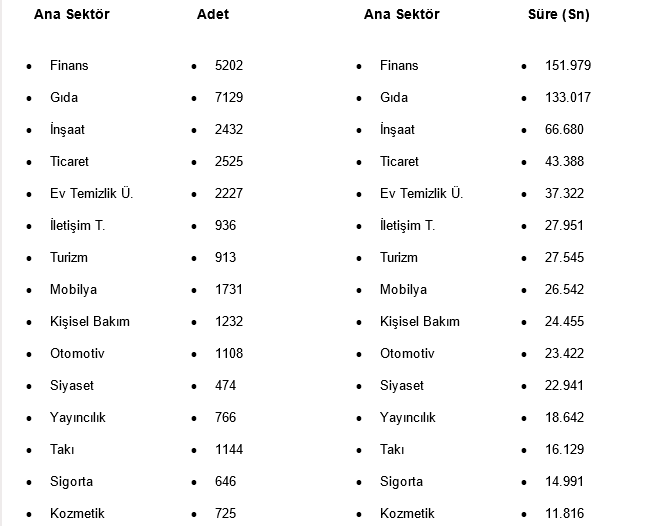The width and height of the screenshot is (661, 526).
Task: Select the İnşaat count 2432
Action: click(229, 130)
